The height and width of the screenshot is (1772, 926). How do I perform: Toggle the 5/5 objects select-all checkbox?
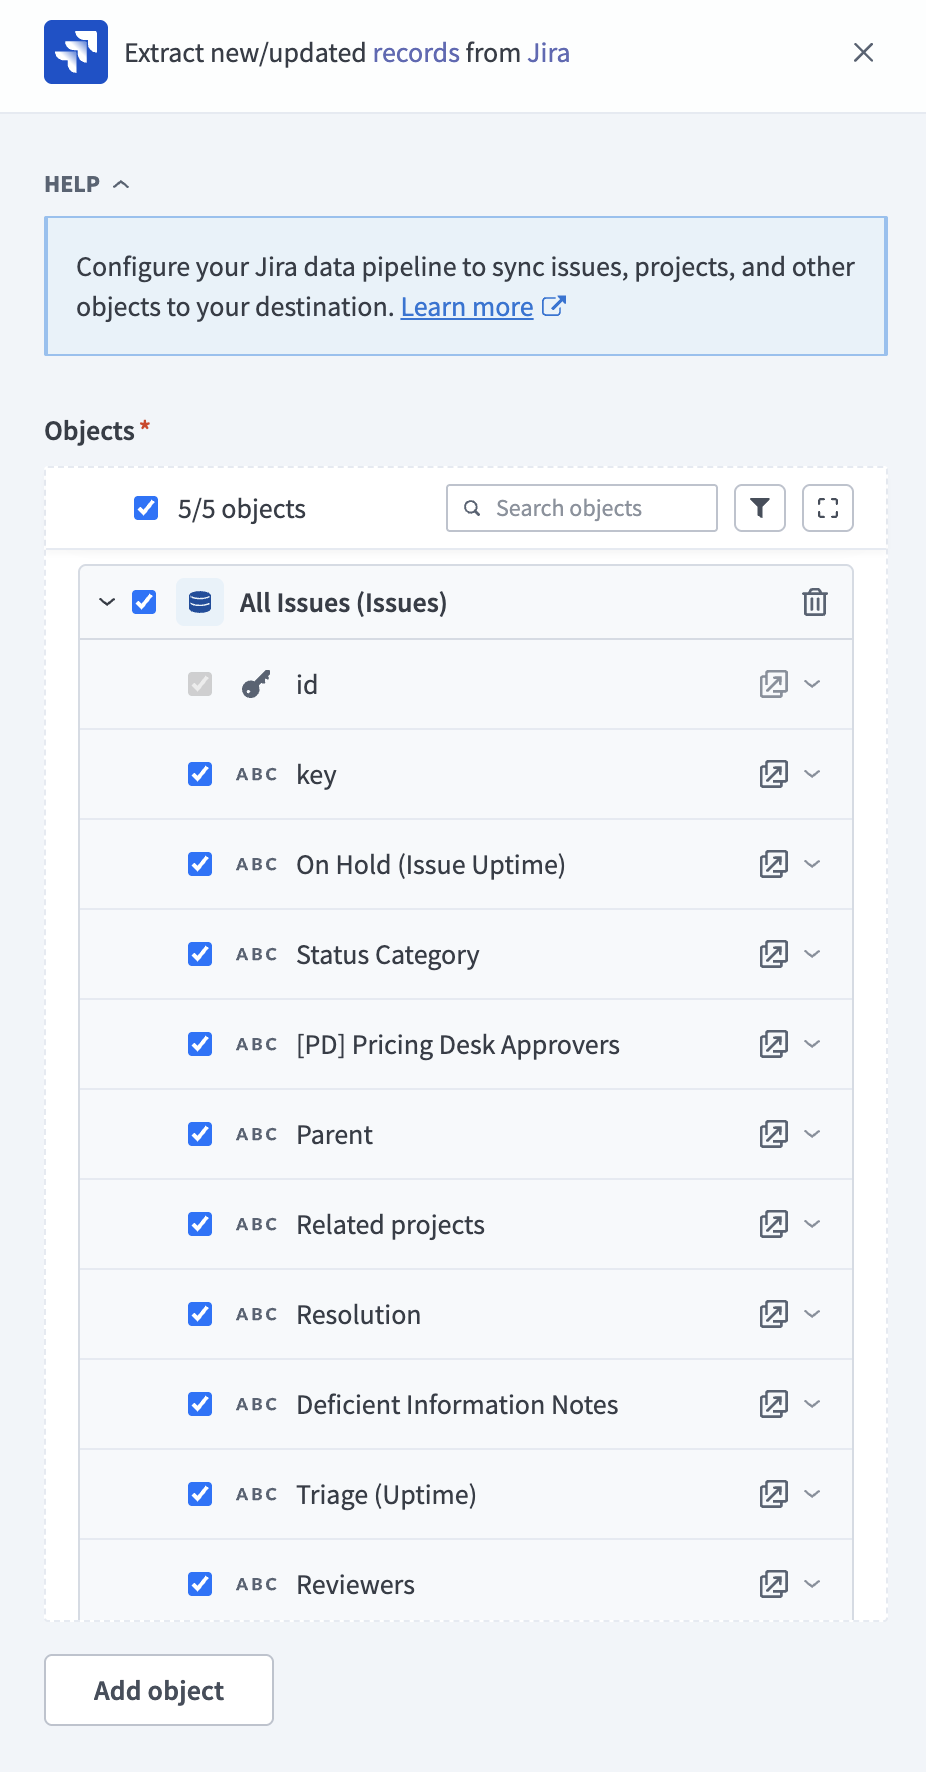coord(146,508)
